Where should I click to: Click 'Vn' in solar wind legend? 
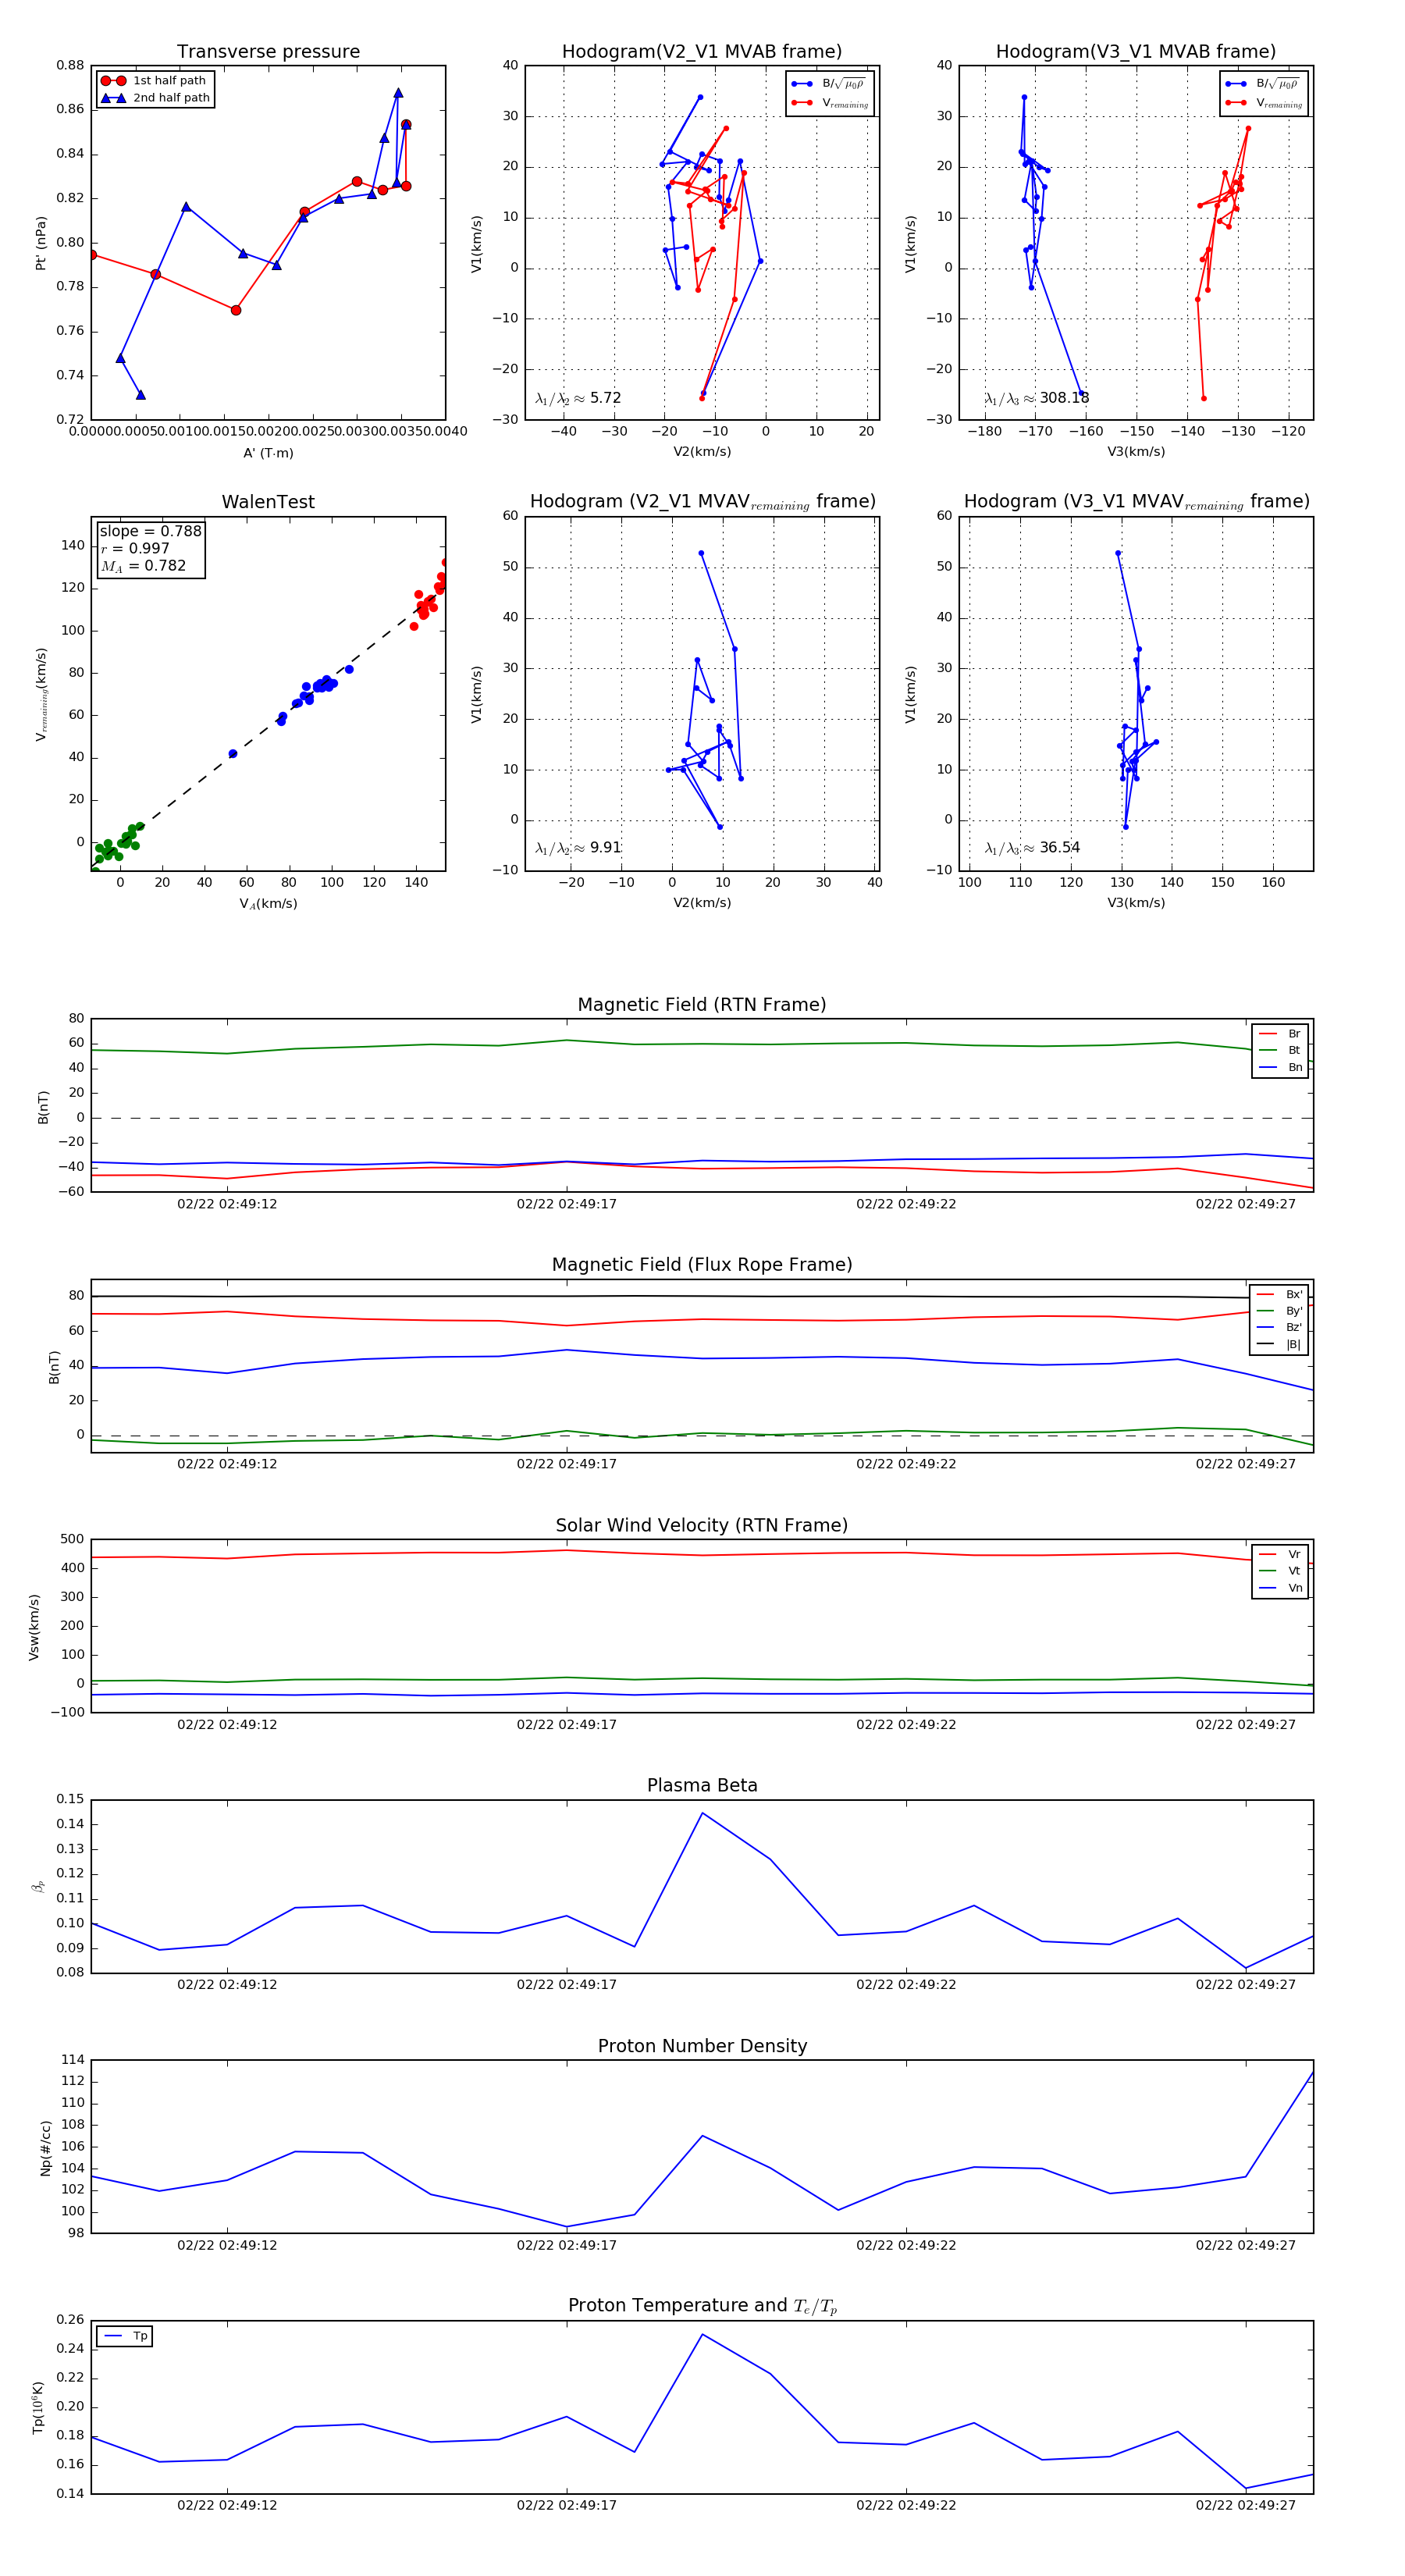tap(1280, 1588)
